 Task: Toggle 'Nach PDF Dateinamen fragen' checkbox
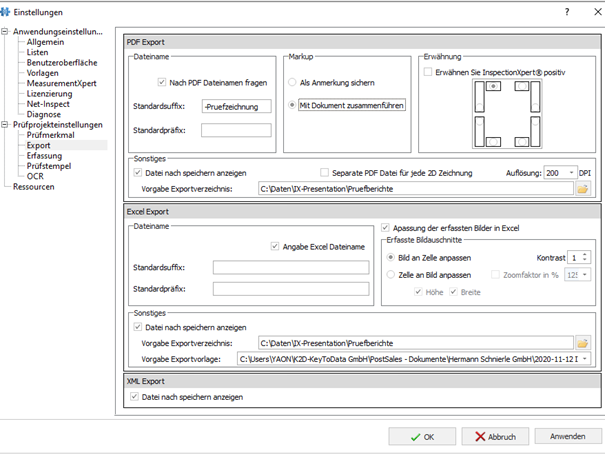tap(162, 82)
